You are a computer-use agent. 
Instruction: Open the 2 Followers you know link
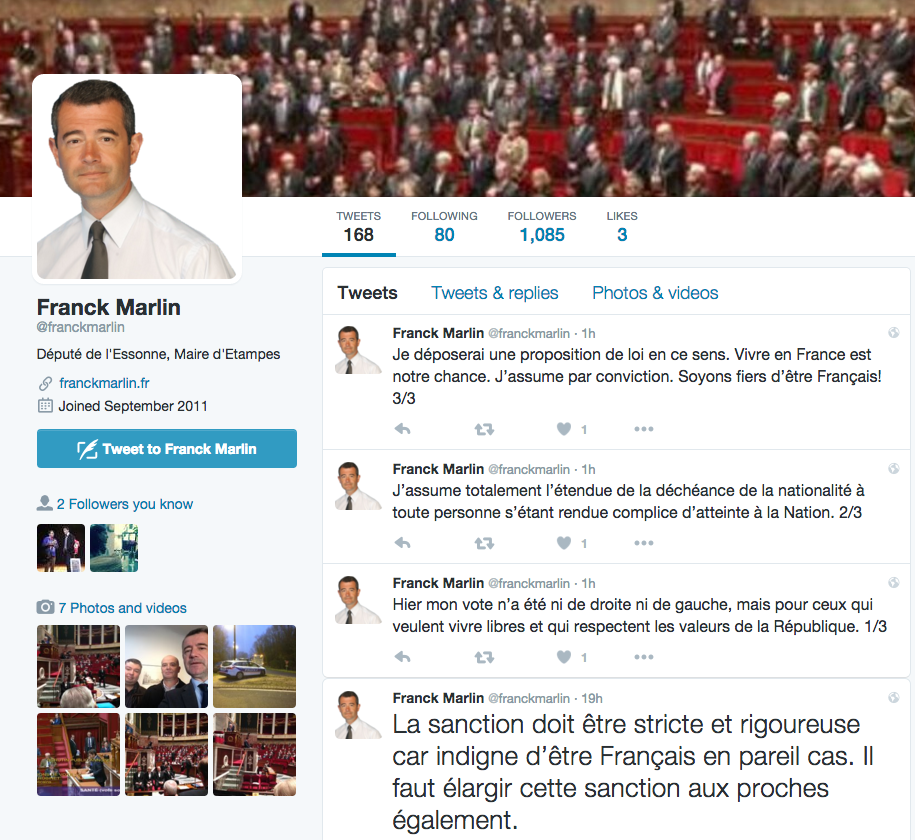[124, 504]
